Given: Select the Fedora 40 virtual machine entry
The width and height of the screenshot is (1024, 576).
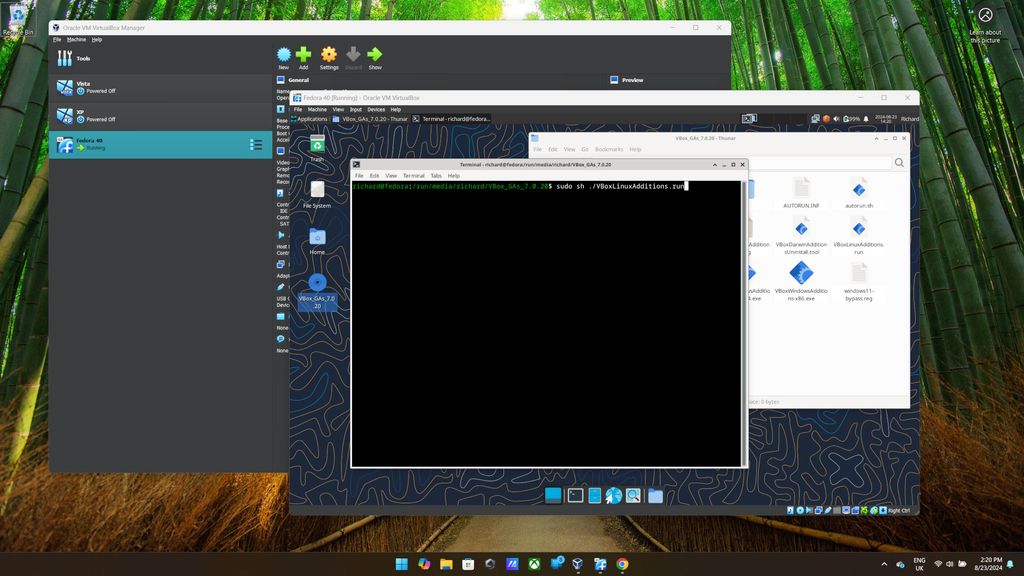Looking at the screenshot, I should pyautogui.click(x=161, y=144).
